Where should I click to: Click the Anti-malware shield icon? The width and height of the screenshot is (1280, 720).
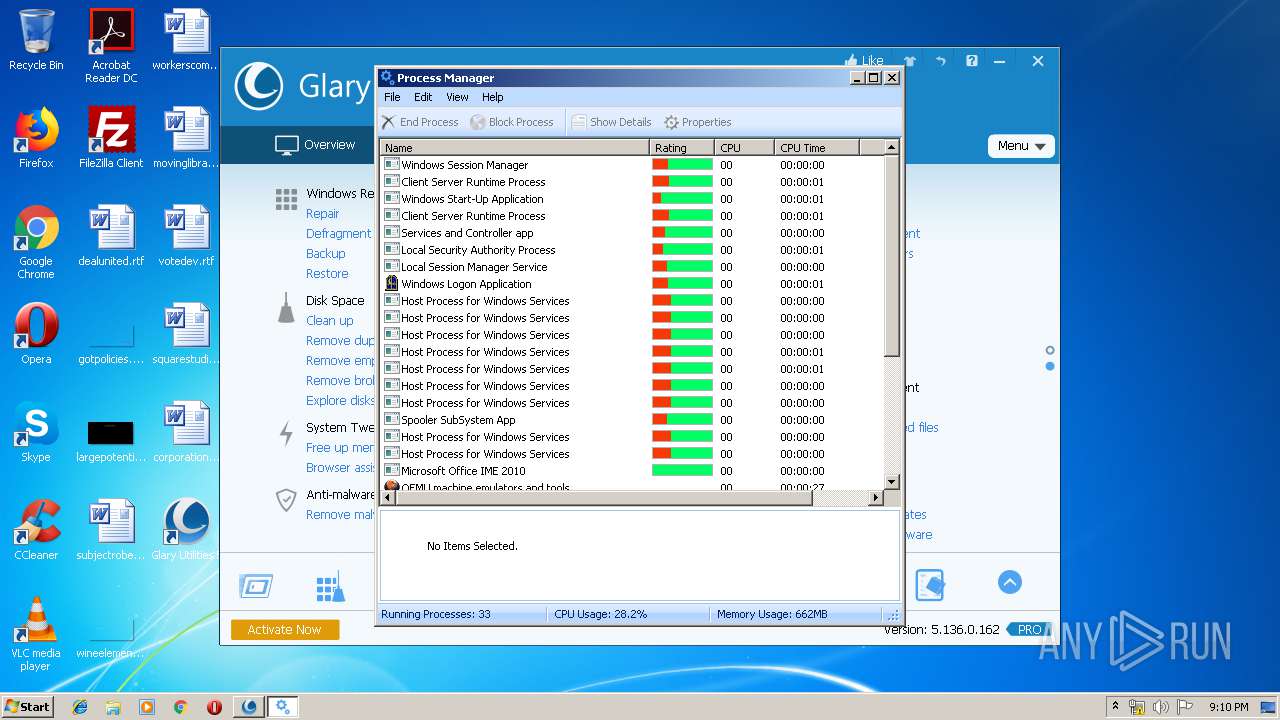point(286,500)
